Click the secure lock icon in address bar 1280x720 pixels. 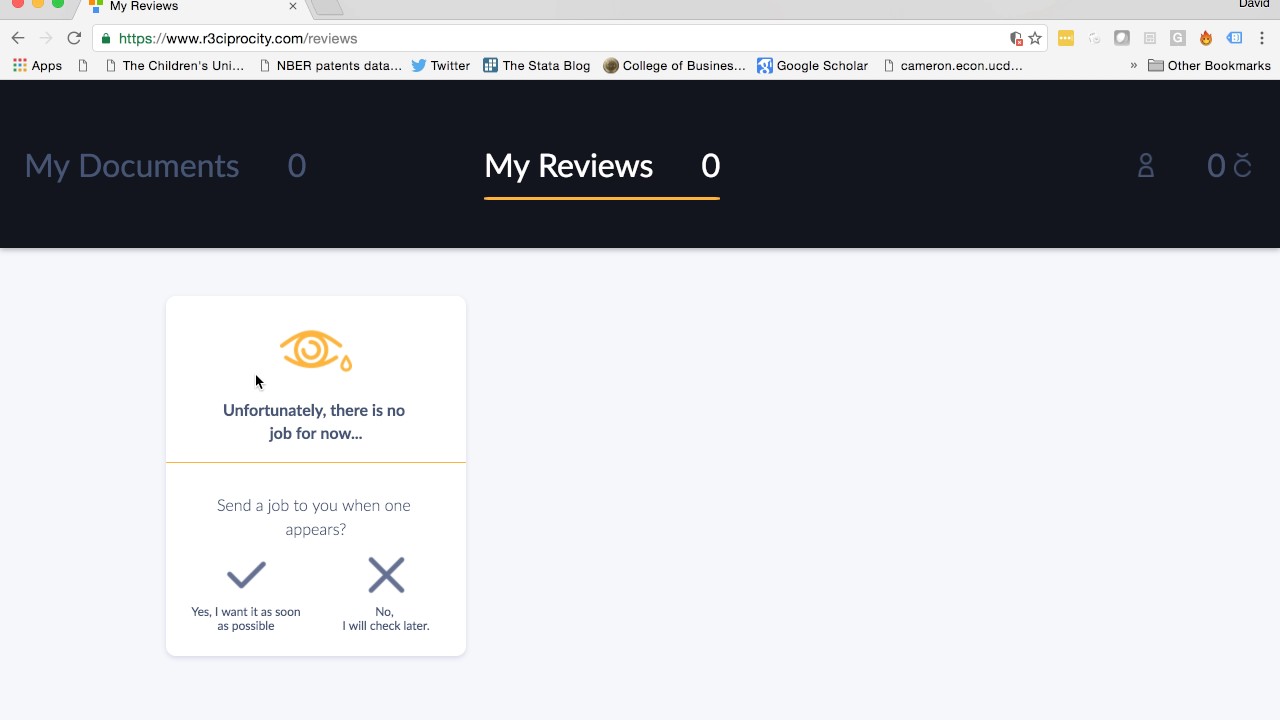click(105, 38)
